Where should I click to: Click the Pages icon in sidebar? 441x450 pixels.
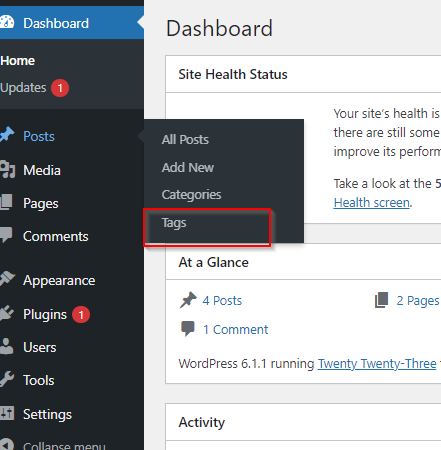(6, 202)
